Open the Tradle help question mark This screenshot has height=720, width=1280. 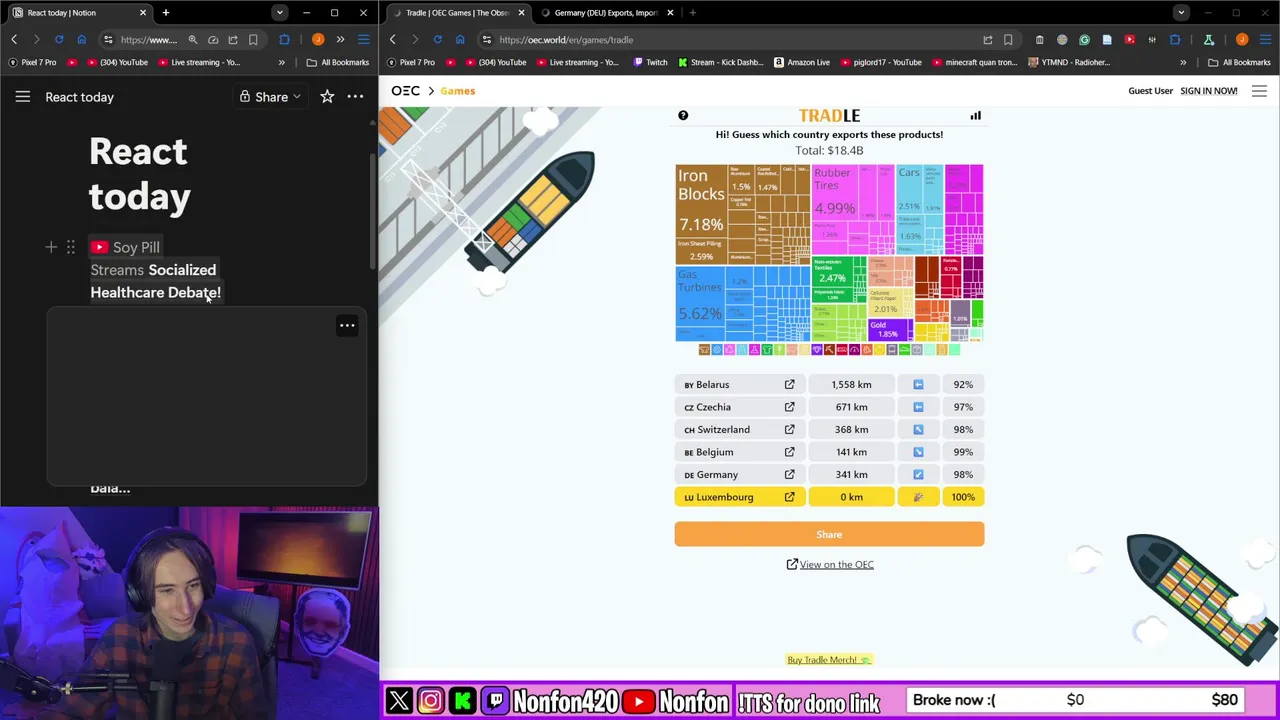683,116
